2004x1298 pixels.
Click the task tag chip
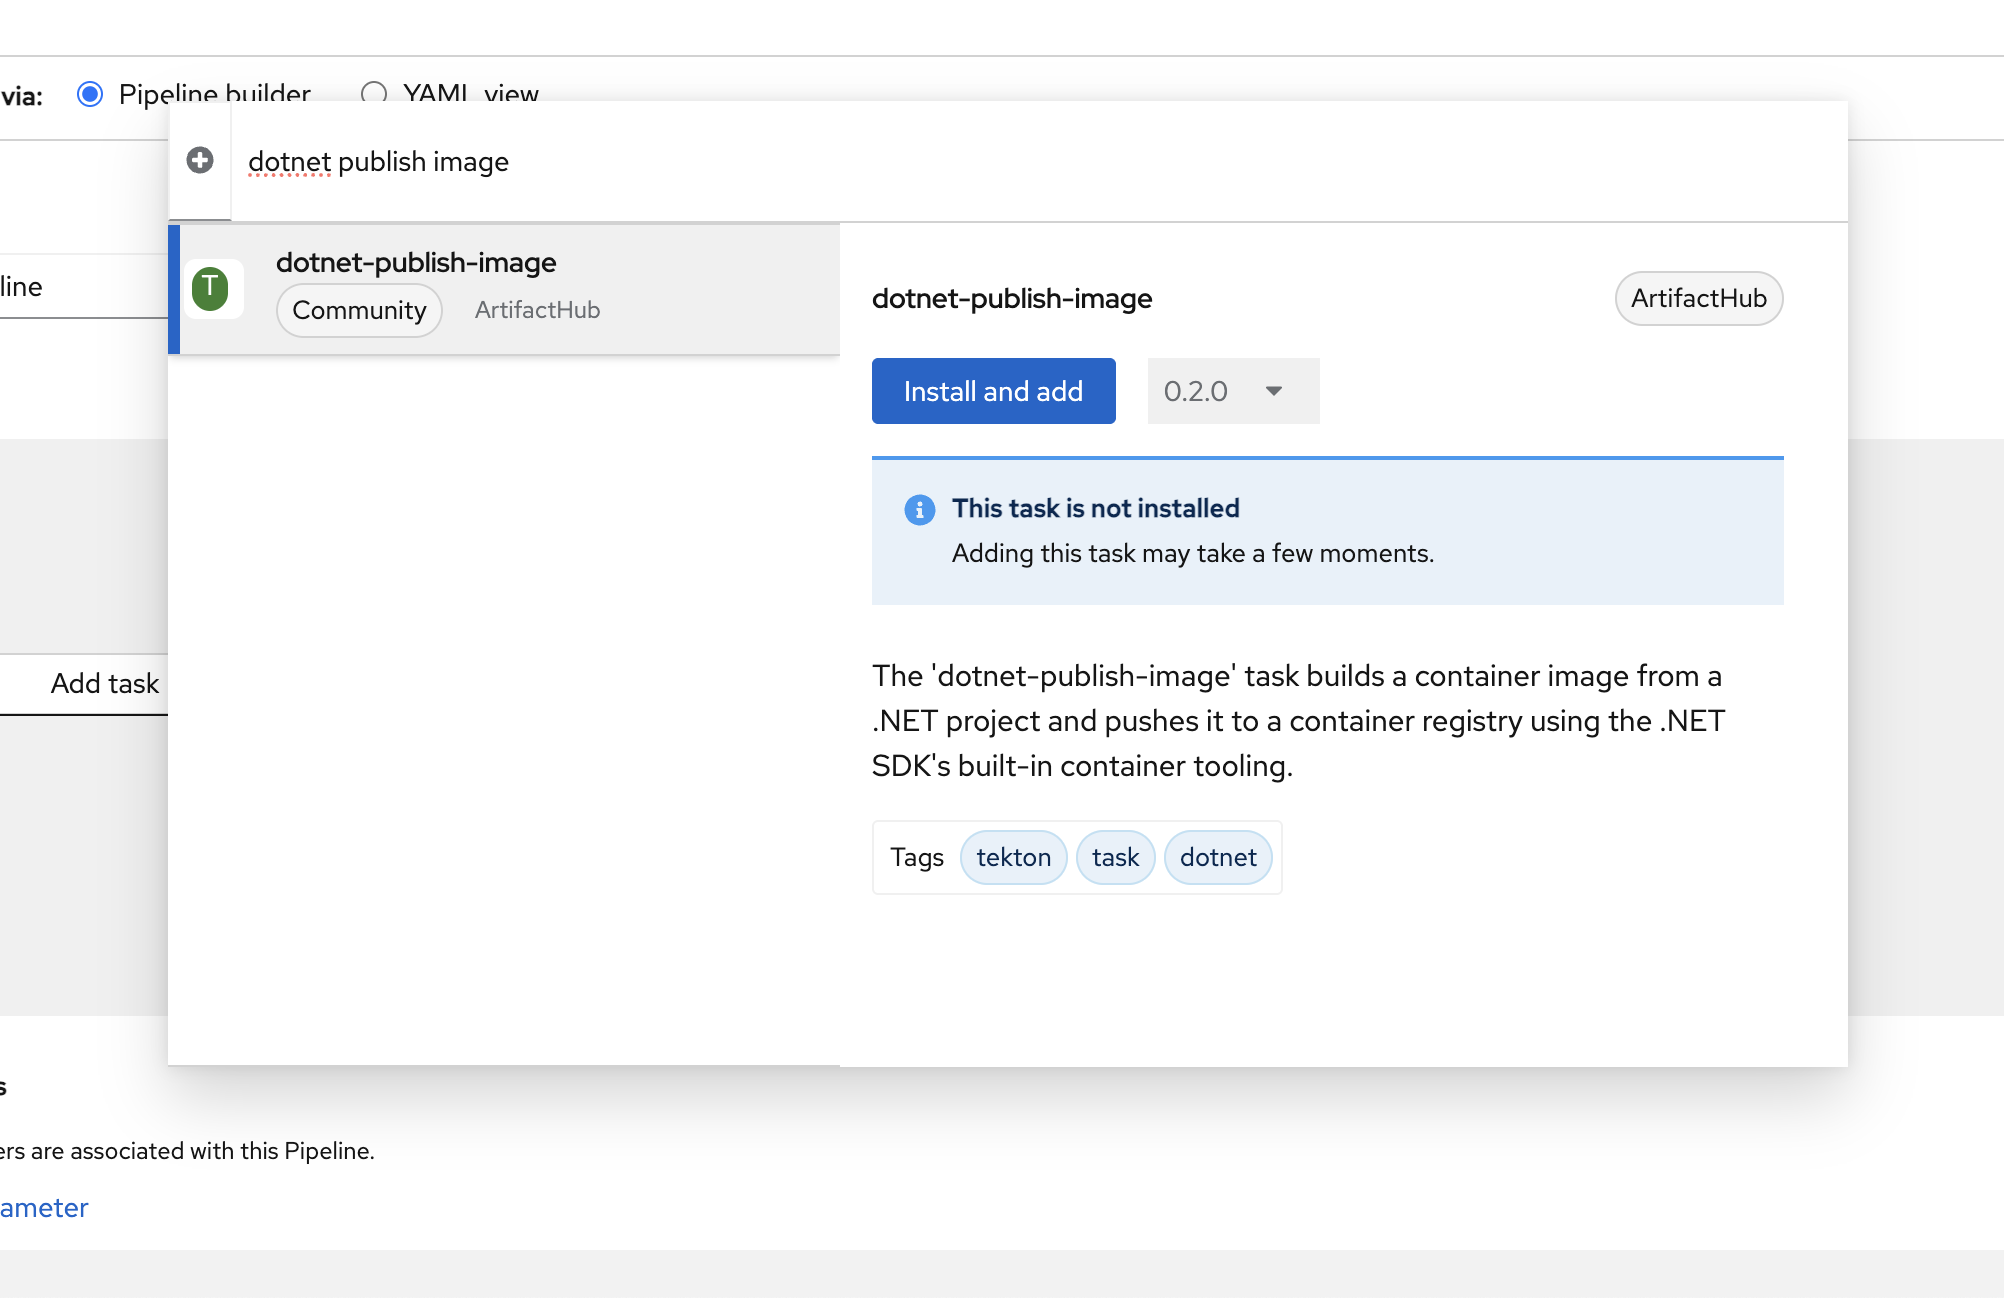pos(1115,857)
